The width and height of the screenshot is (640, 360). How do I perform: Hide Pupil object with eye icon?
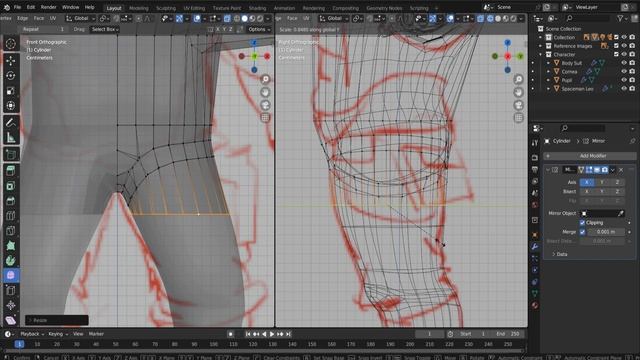point(624,80)
